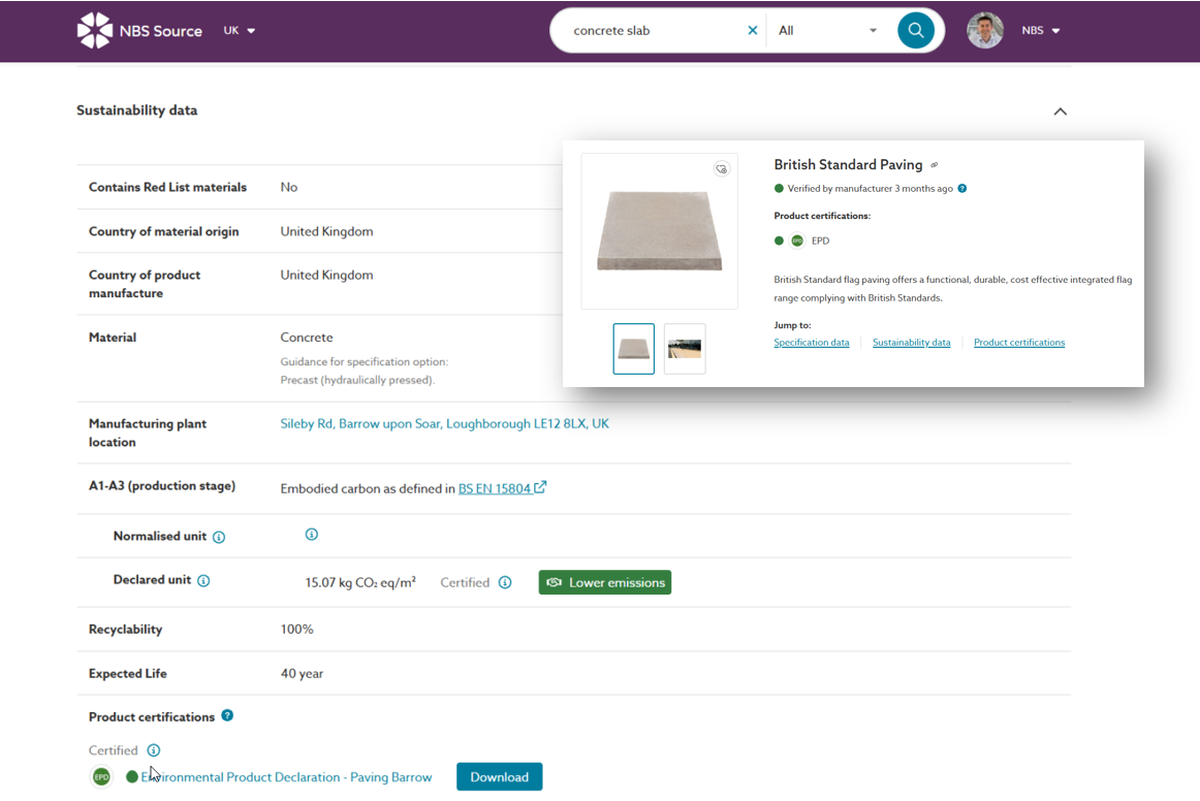The image size is (1200, 801).
Task: Click the NBS Source logo
Action: [x=139, y=31]
